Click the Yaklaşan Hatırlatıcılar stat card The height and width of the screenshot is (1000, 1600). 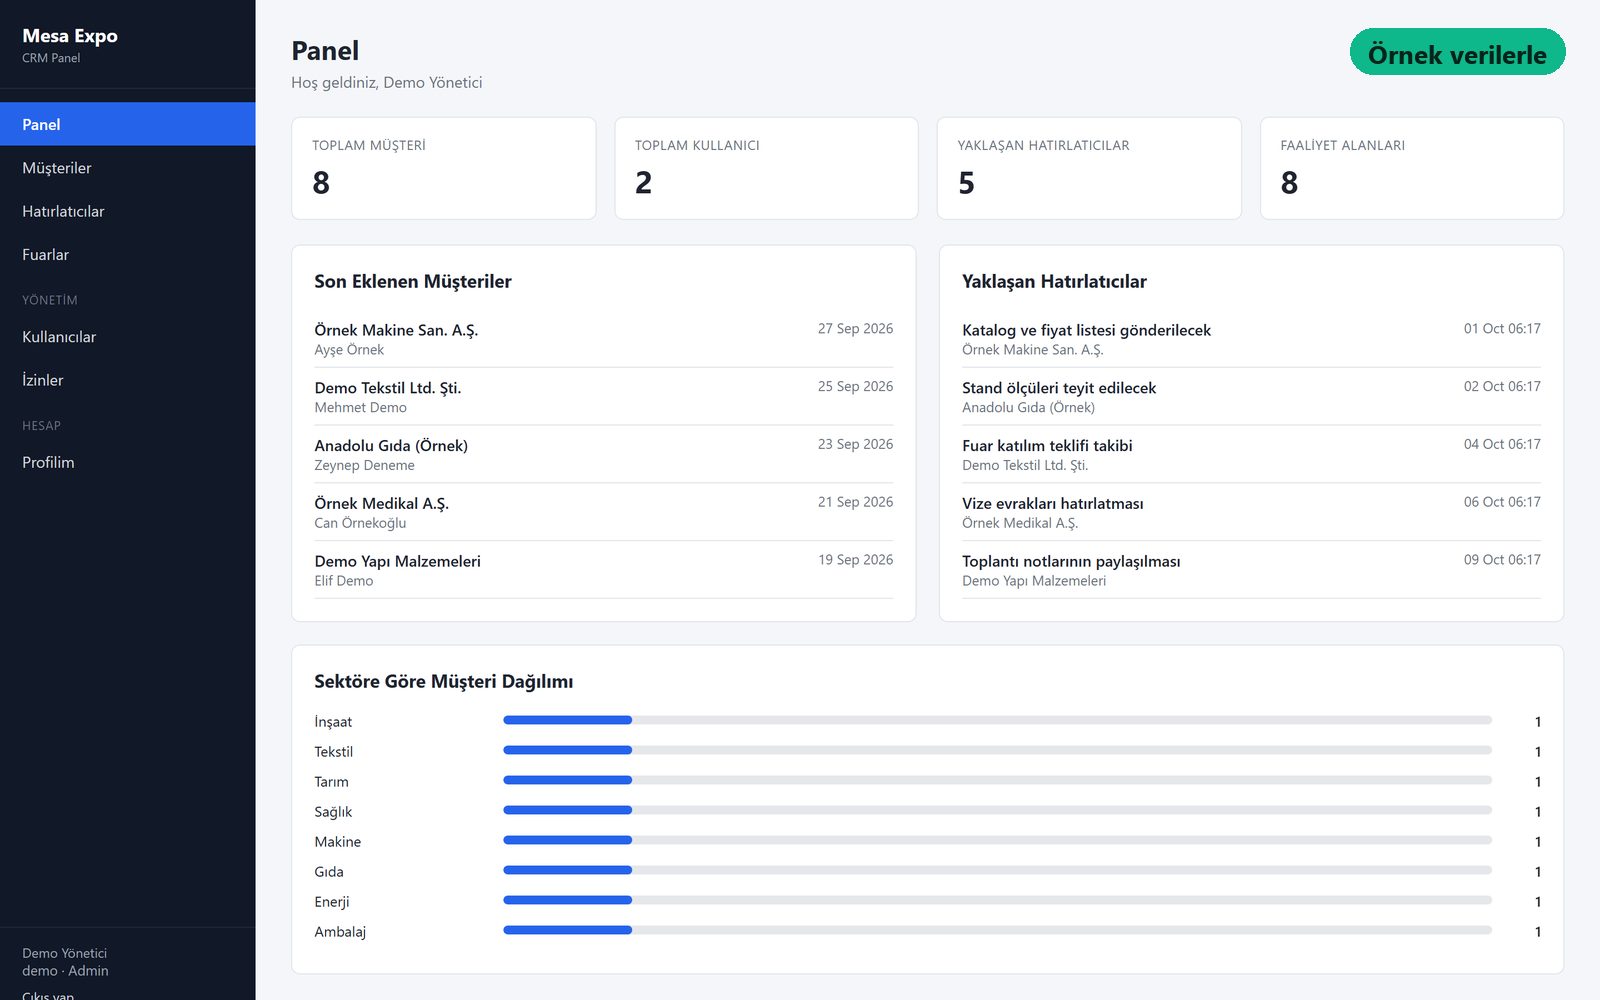1089,168
